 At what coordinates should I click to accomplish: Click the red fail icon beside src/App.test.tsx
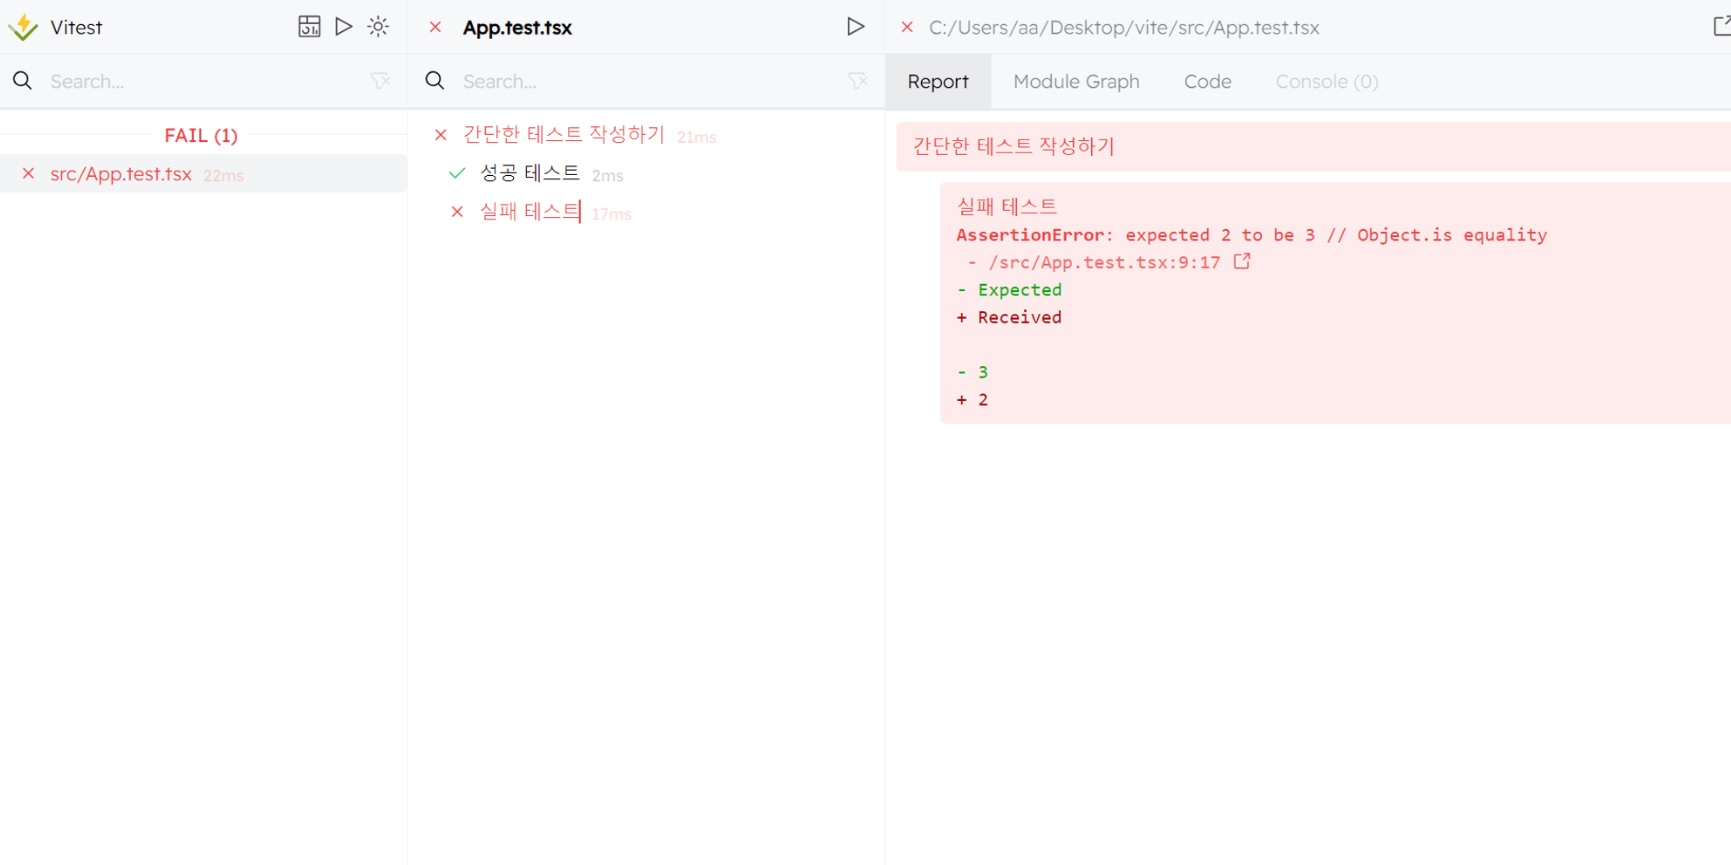click(28, 174)
